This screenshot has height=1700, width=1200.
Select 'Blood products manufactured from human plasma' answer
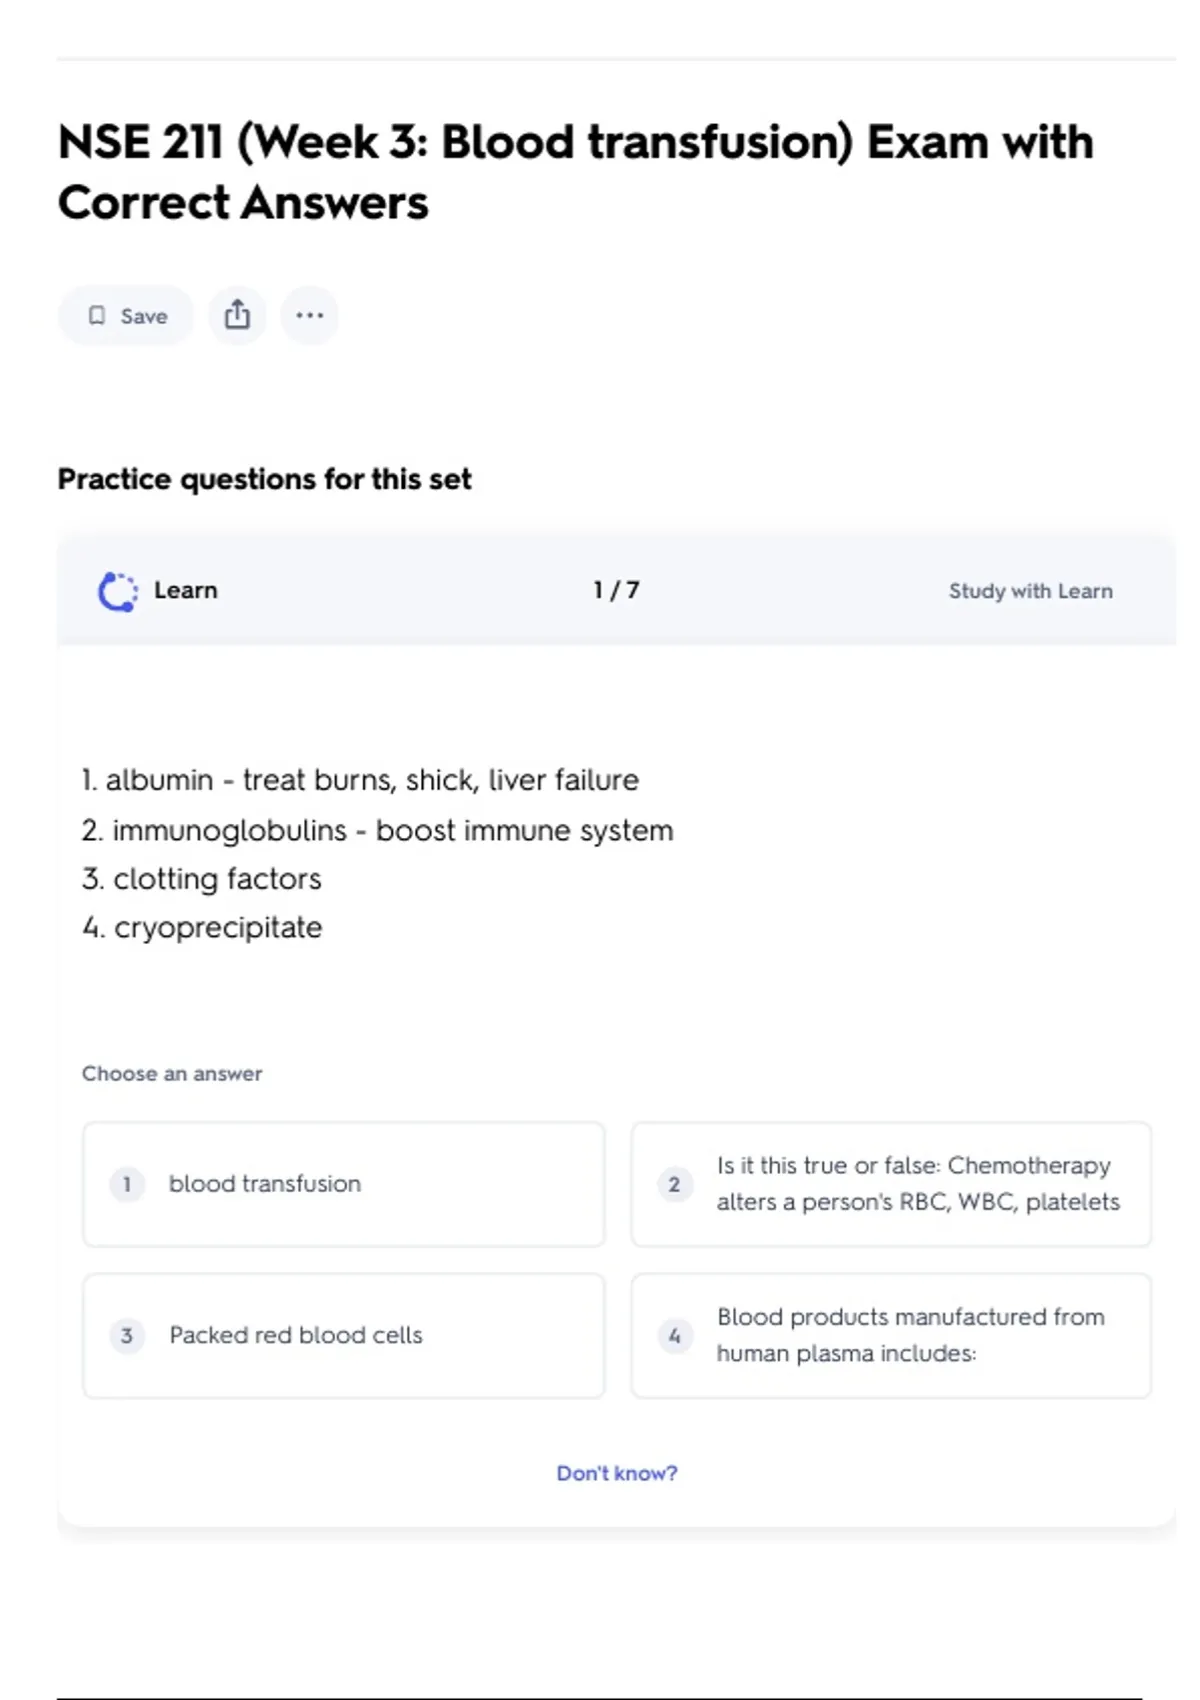pyautogui.click(x=910, y=1335)
